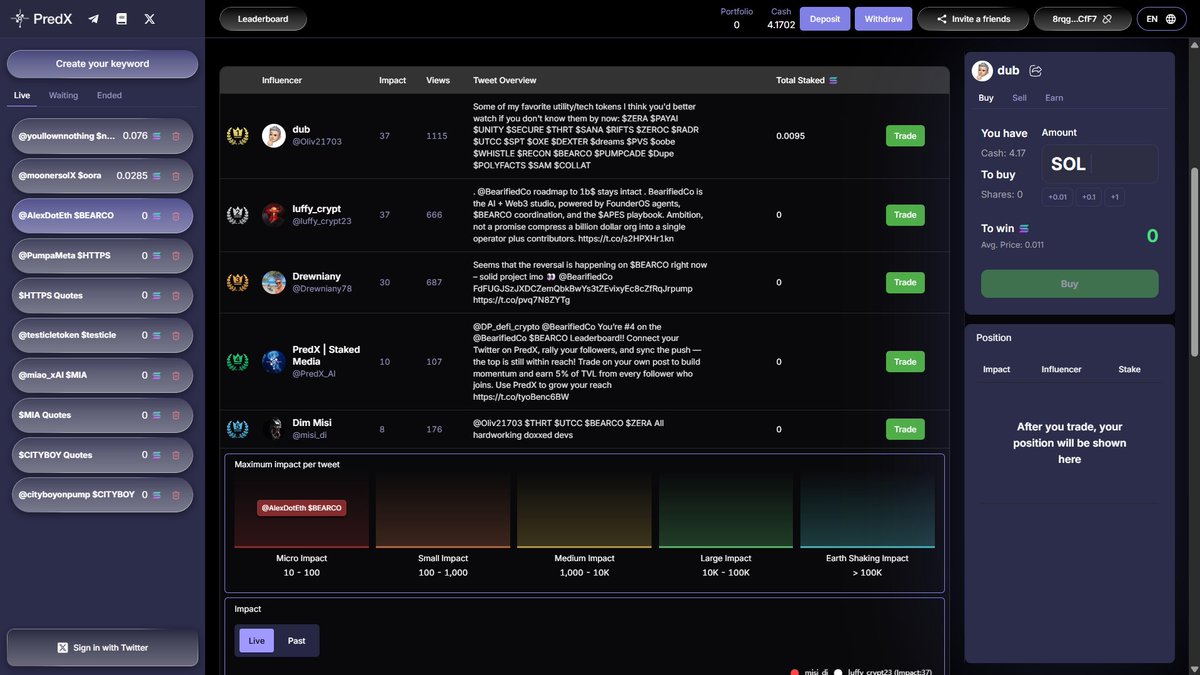Click trash icon on @AlexDotEth $BEARCO row
Image resolution: width=1200 pixels, height=675 pixels.
tap(176, 216)
